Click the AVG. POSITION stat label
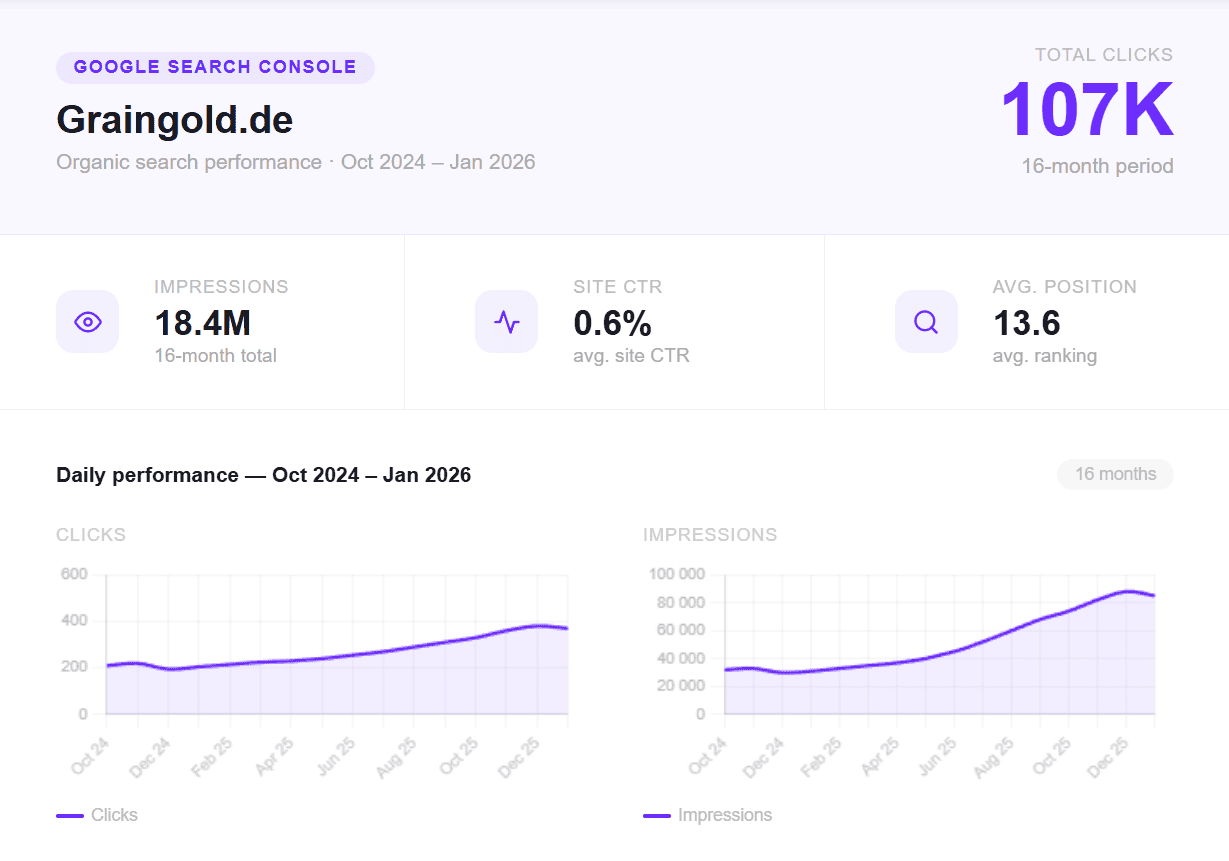This screenshot has height=861, width=1229. [x=1065, y=287]
